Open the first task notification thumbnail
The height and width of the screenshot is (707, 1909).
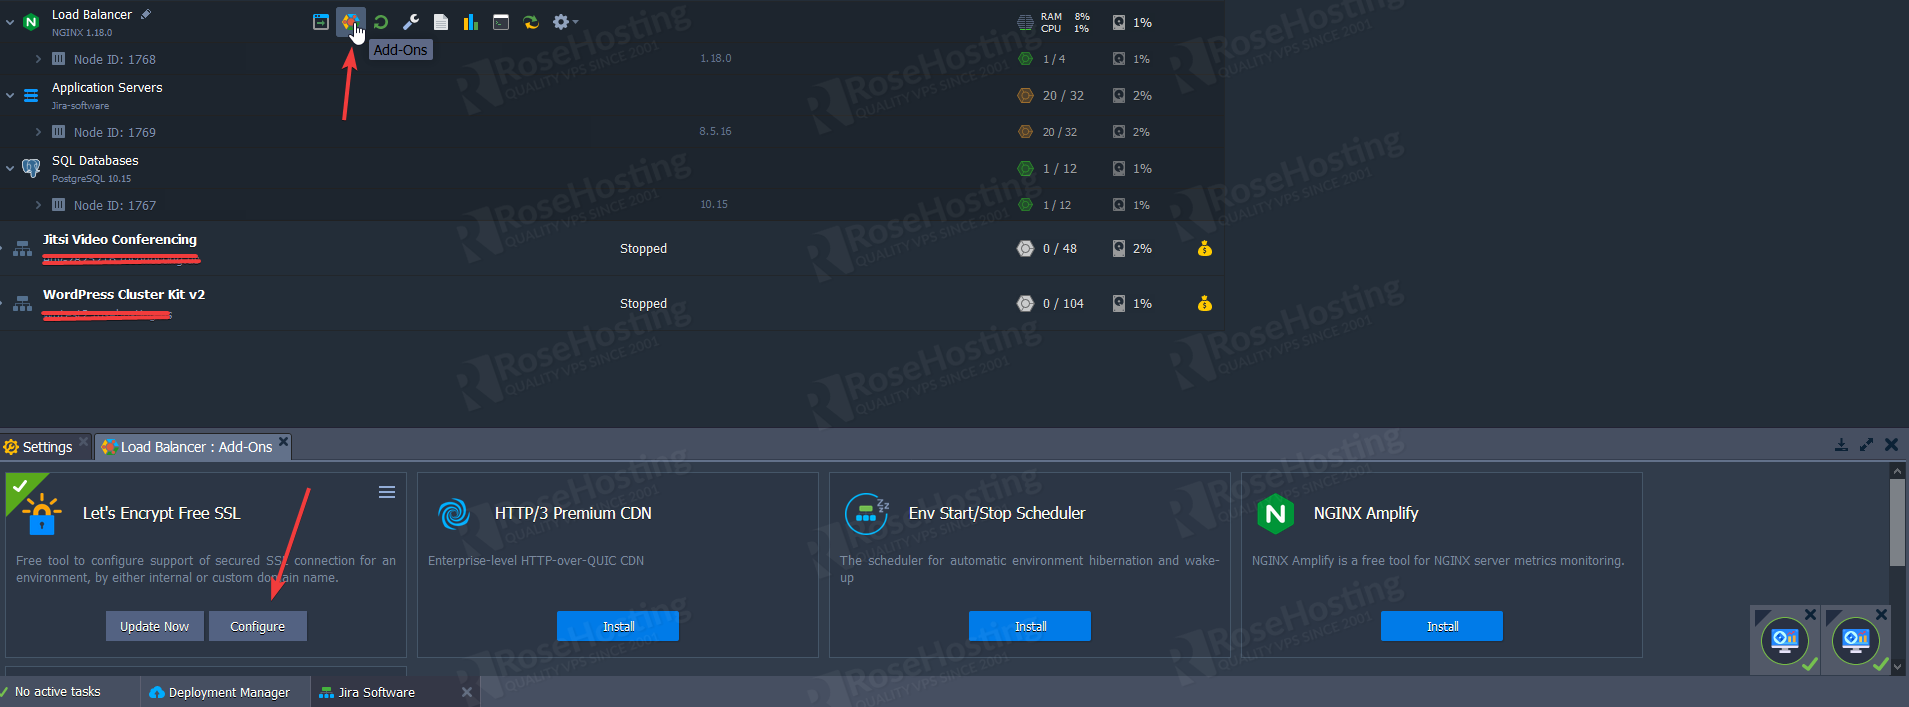1785,640
